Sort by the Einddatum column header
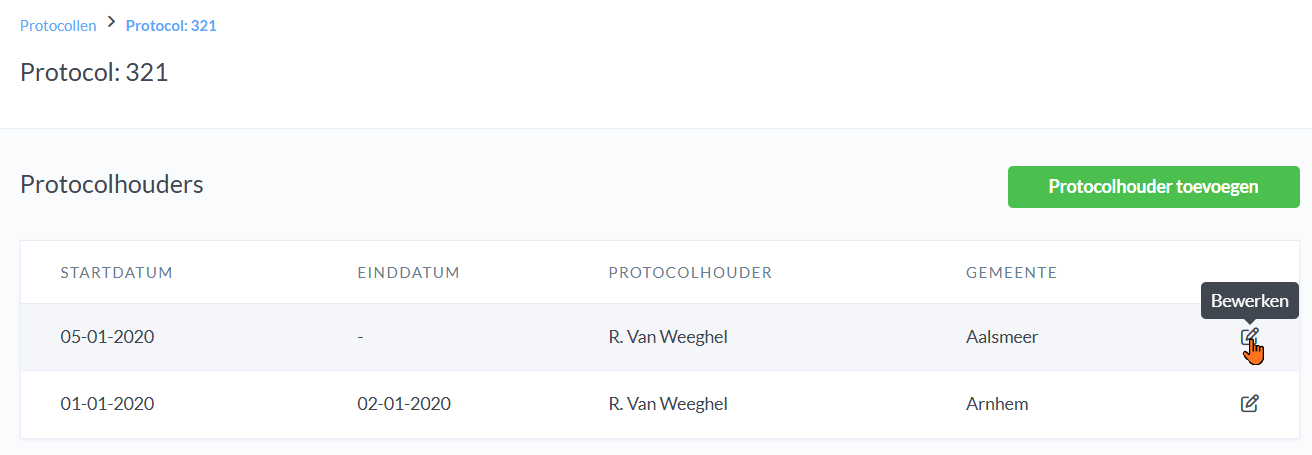The width and height of the screenshot is (1312, 455). pos(408,273)
